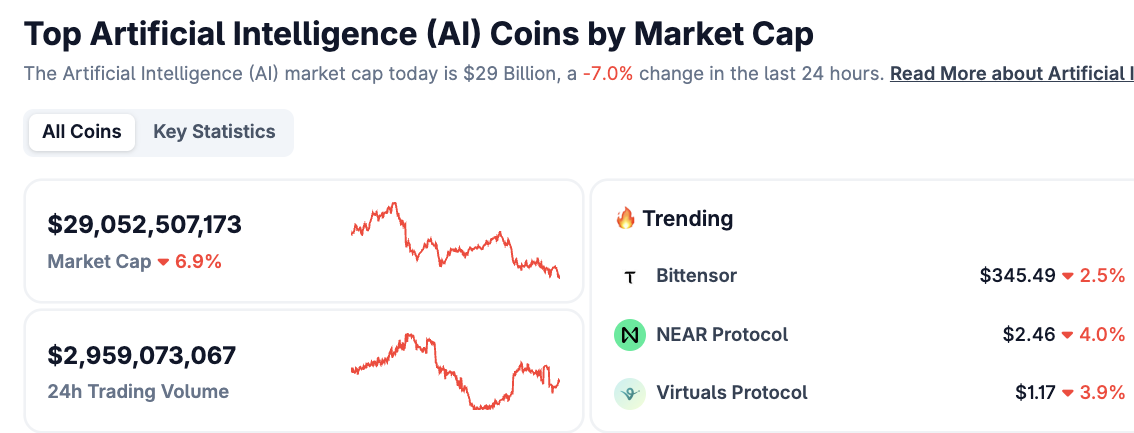Click the 24h Trading Volume sparkline chart
Image resolution: width=1134 pixels, height=433 pixels.
pyautogui.click(x=455, y=371)
